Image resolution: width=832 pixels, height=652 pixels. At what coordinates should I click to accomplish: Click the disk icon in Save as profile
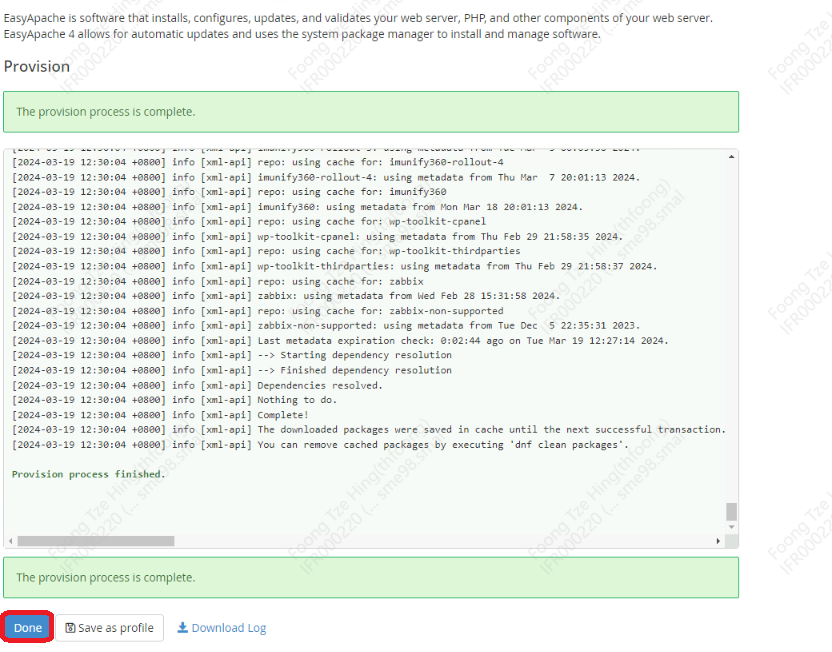coord(70,628)
